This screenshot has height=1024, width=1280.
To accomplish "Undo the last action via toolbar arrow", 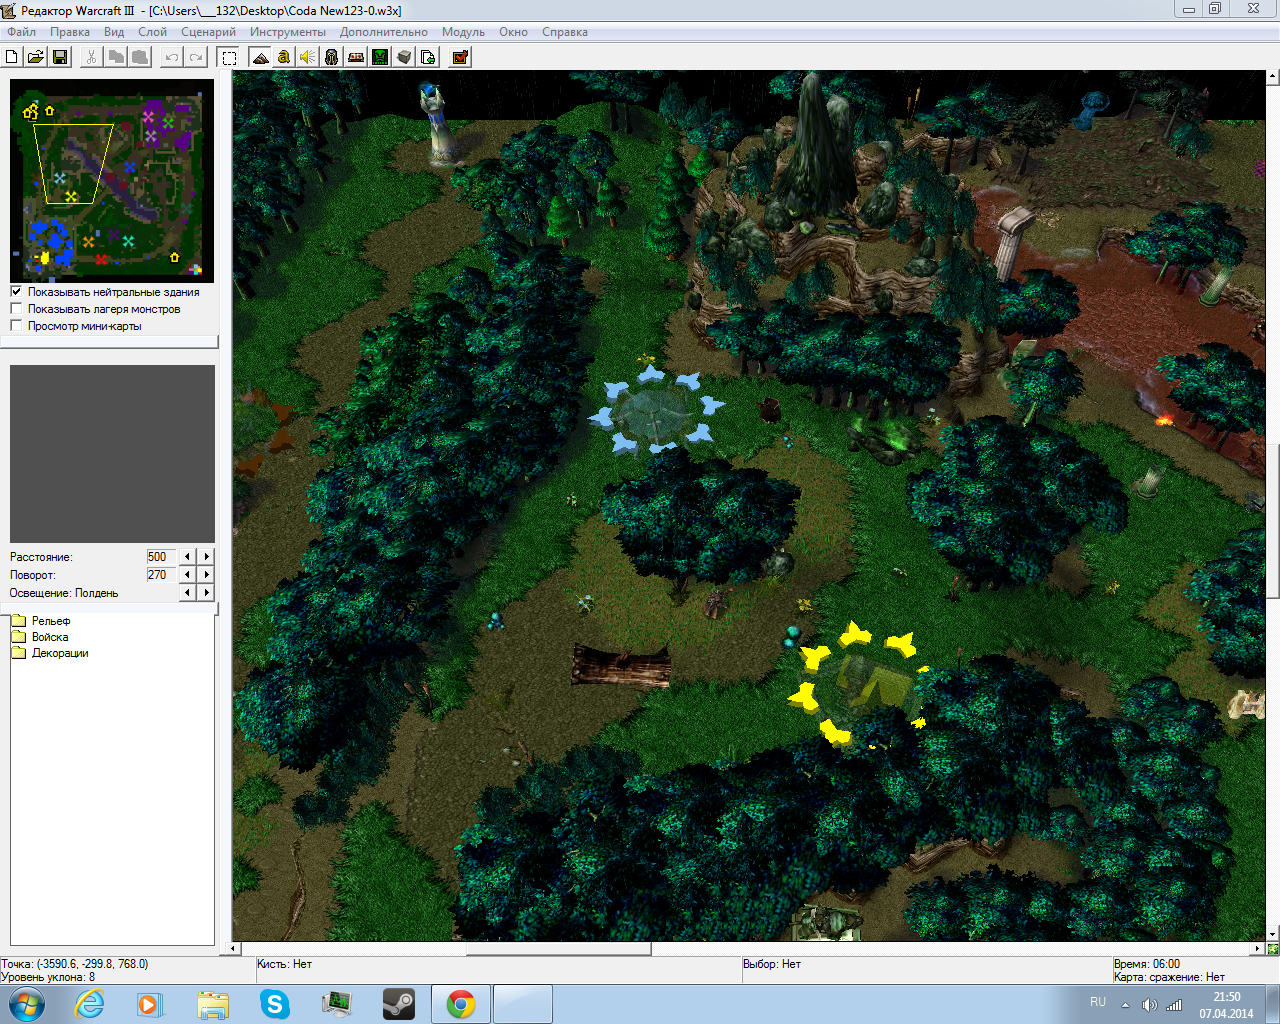I will tap(172, 57).
